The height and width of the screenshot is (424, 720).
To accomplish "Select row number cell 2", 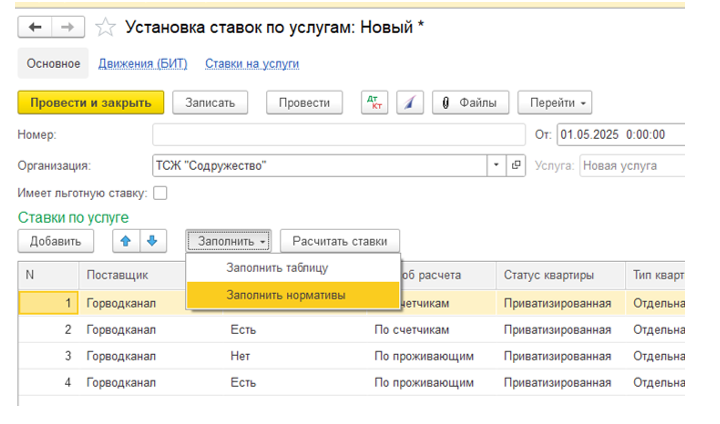I will 48,329.
